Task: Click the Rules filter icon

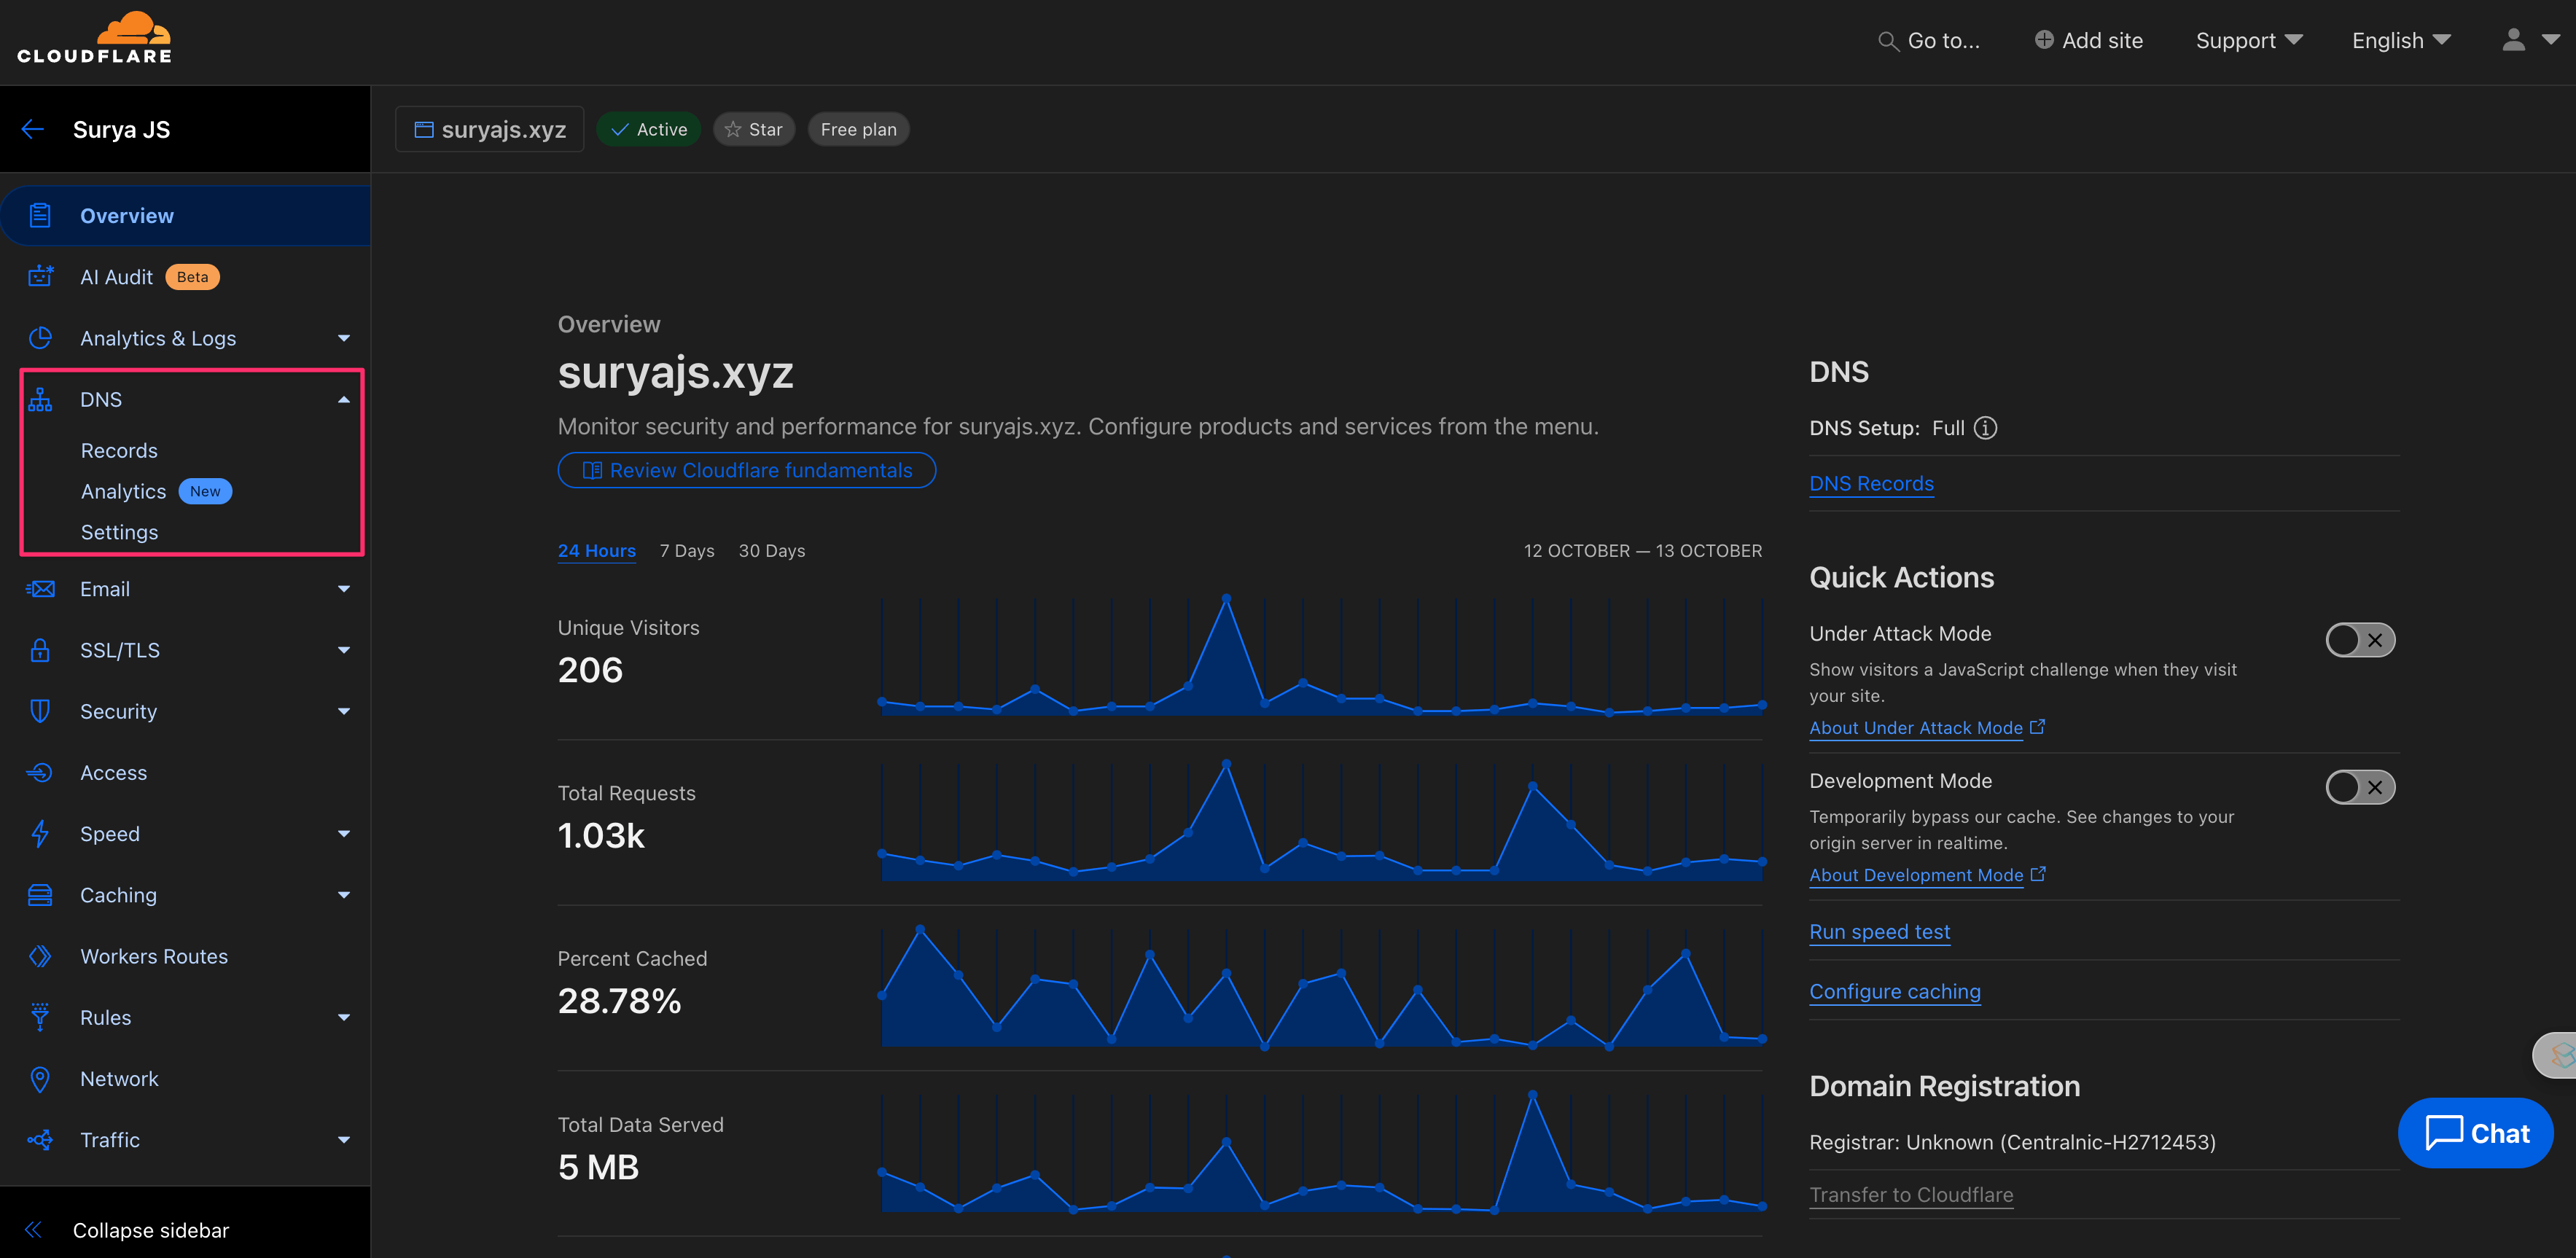Action: 40,1017
